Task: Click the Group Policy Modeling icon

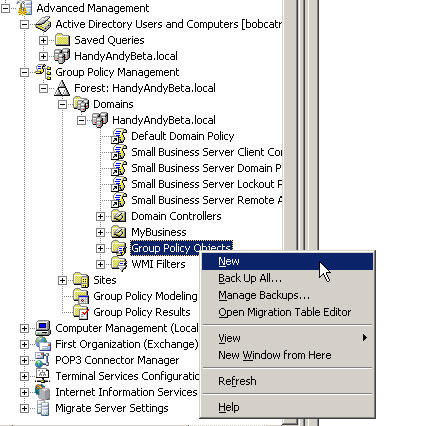Action: [81, 296]
